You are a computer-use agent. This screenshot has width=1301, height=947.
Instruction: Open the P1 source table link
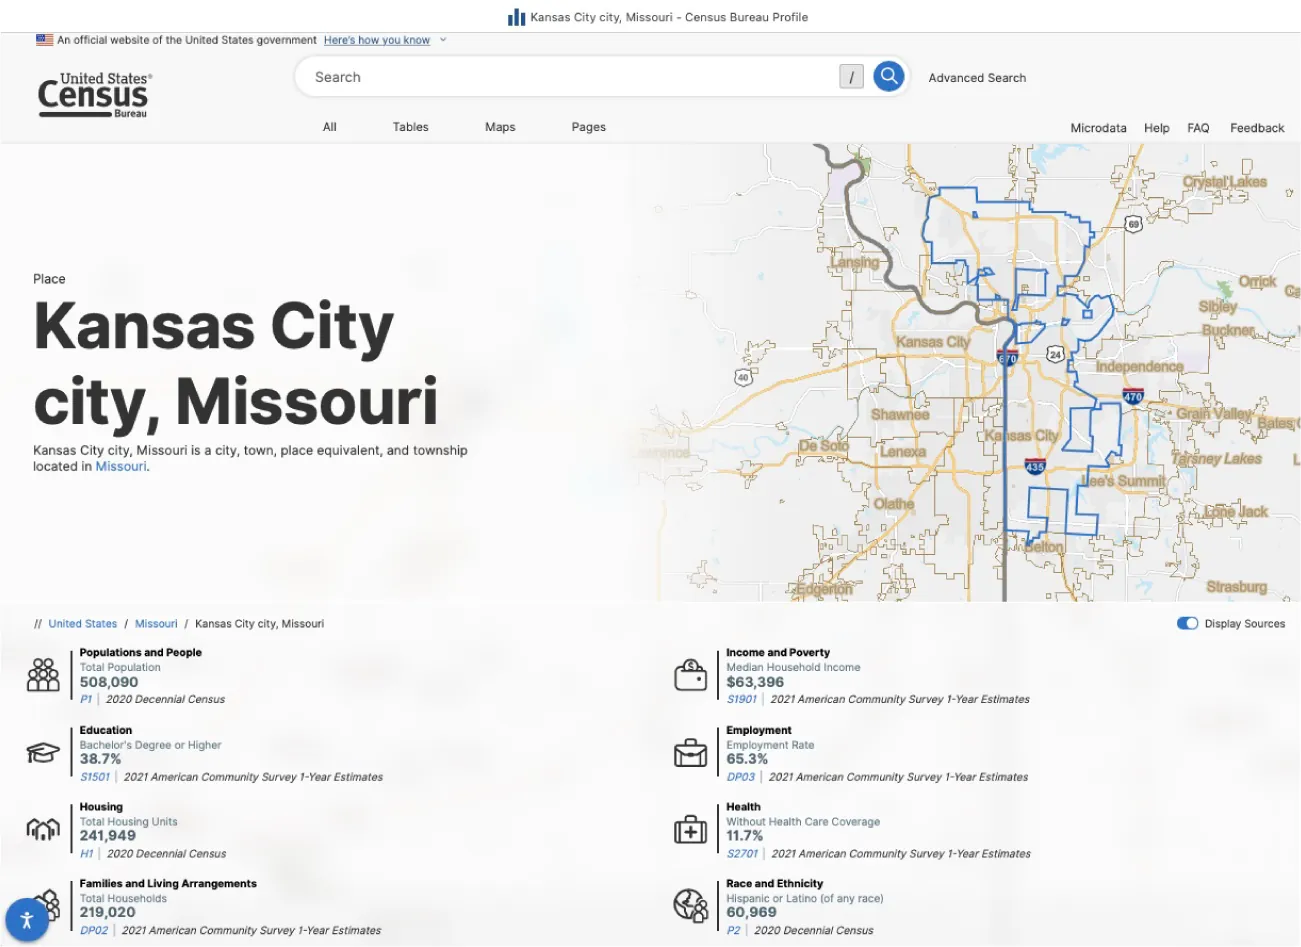[86, 699]
